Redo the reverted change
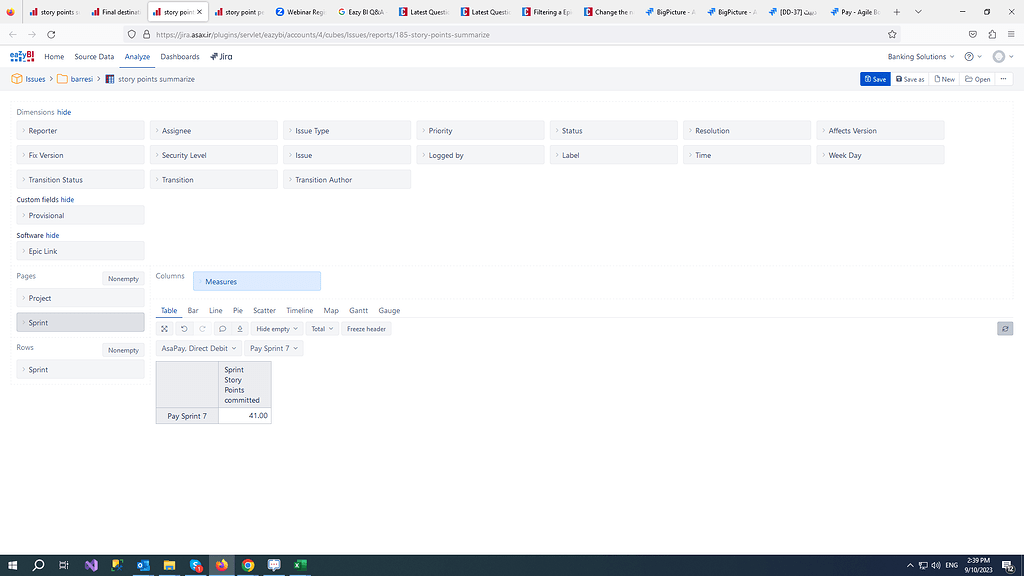This screenshot has height=576, width=1024. (203, 328)
